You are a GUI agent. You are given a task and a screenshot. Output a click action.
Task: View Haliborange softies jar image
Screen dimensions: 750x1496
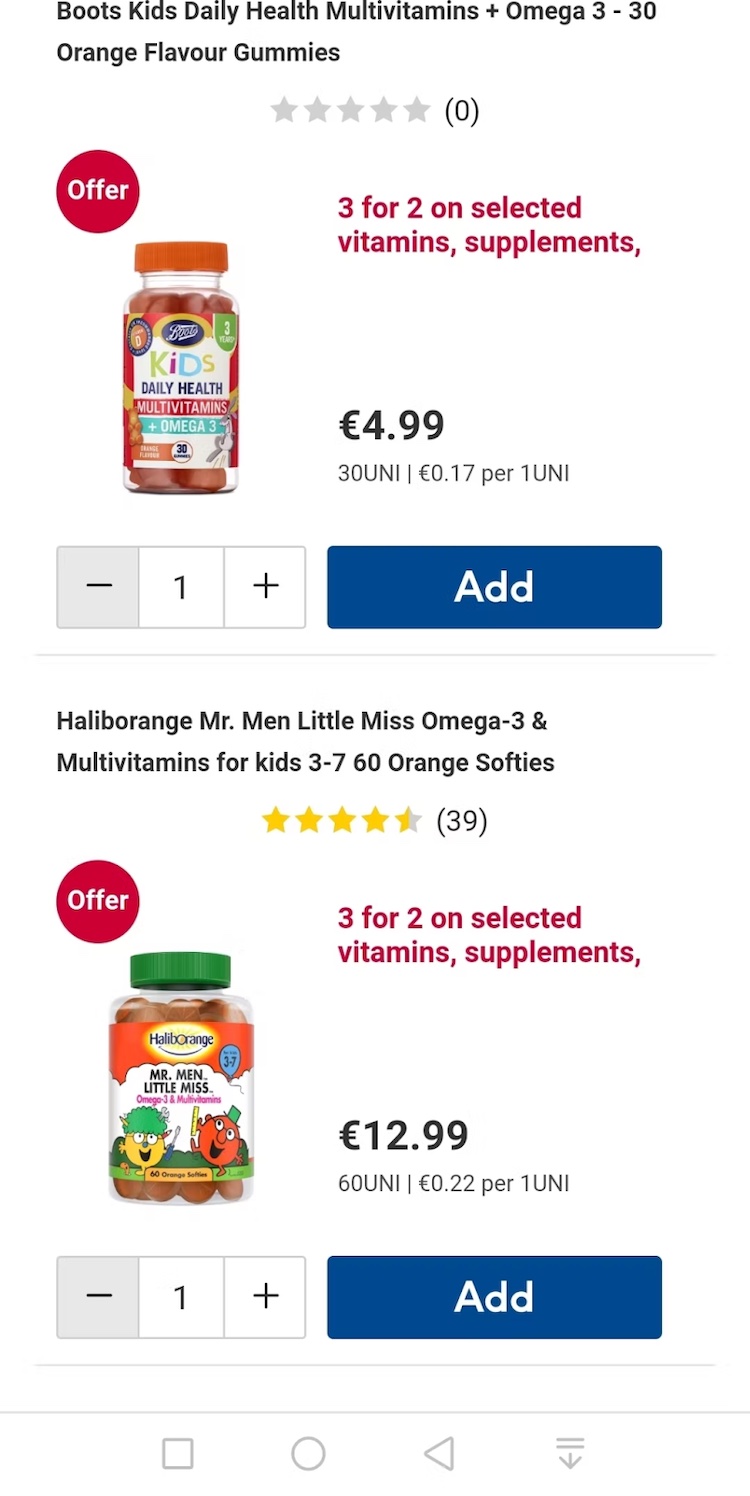(x=181, y=1078)
